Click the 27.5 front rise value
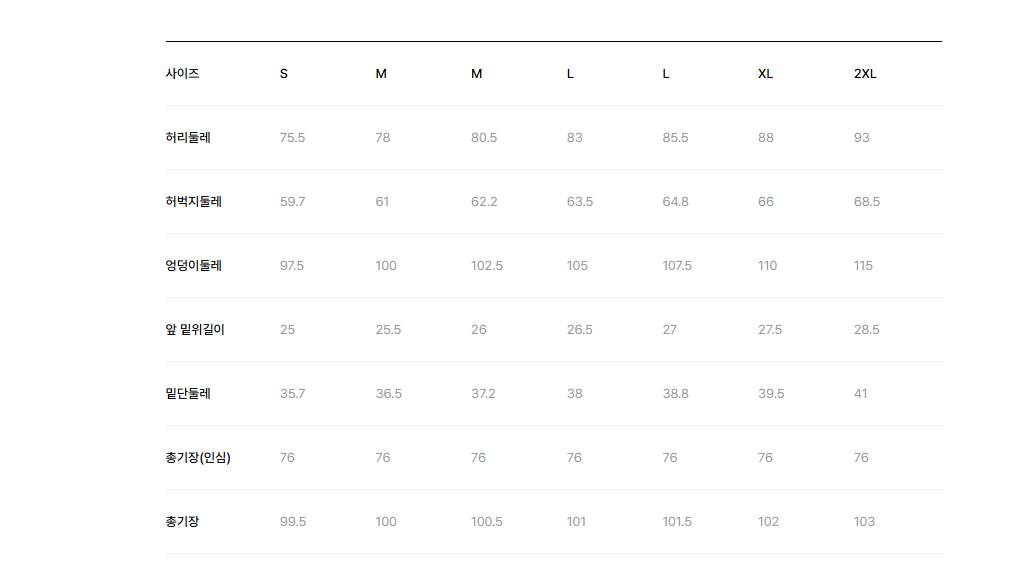 (770, 330)
